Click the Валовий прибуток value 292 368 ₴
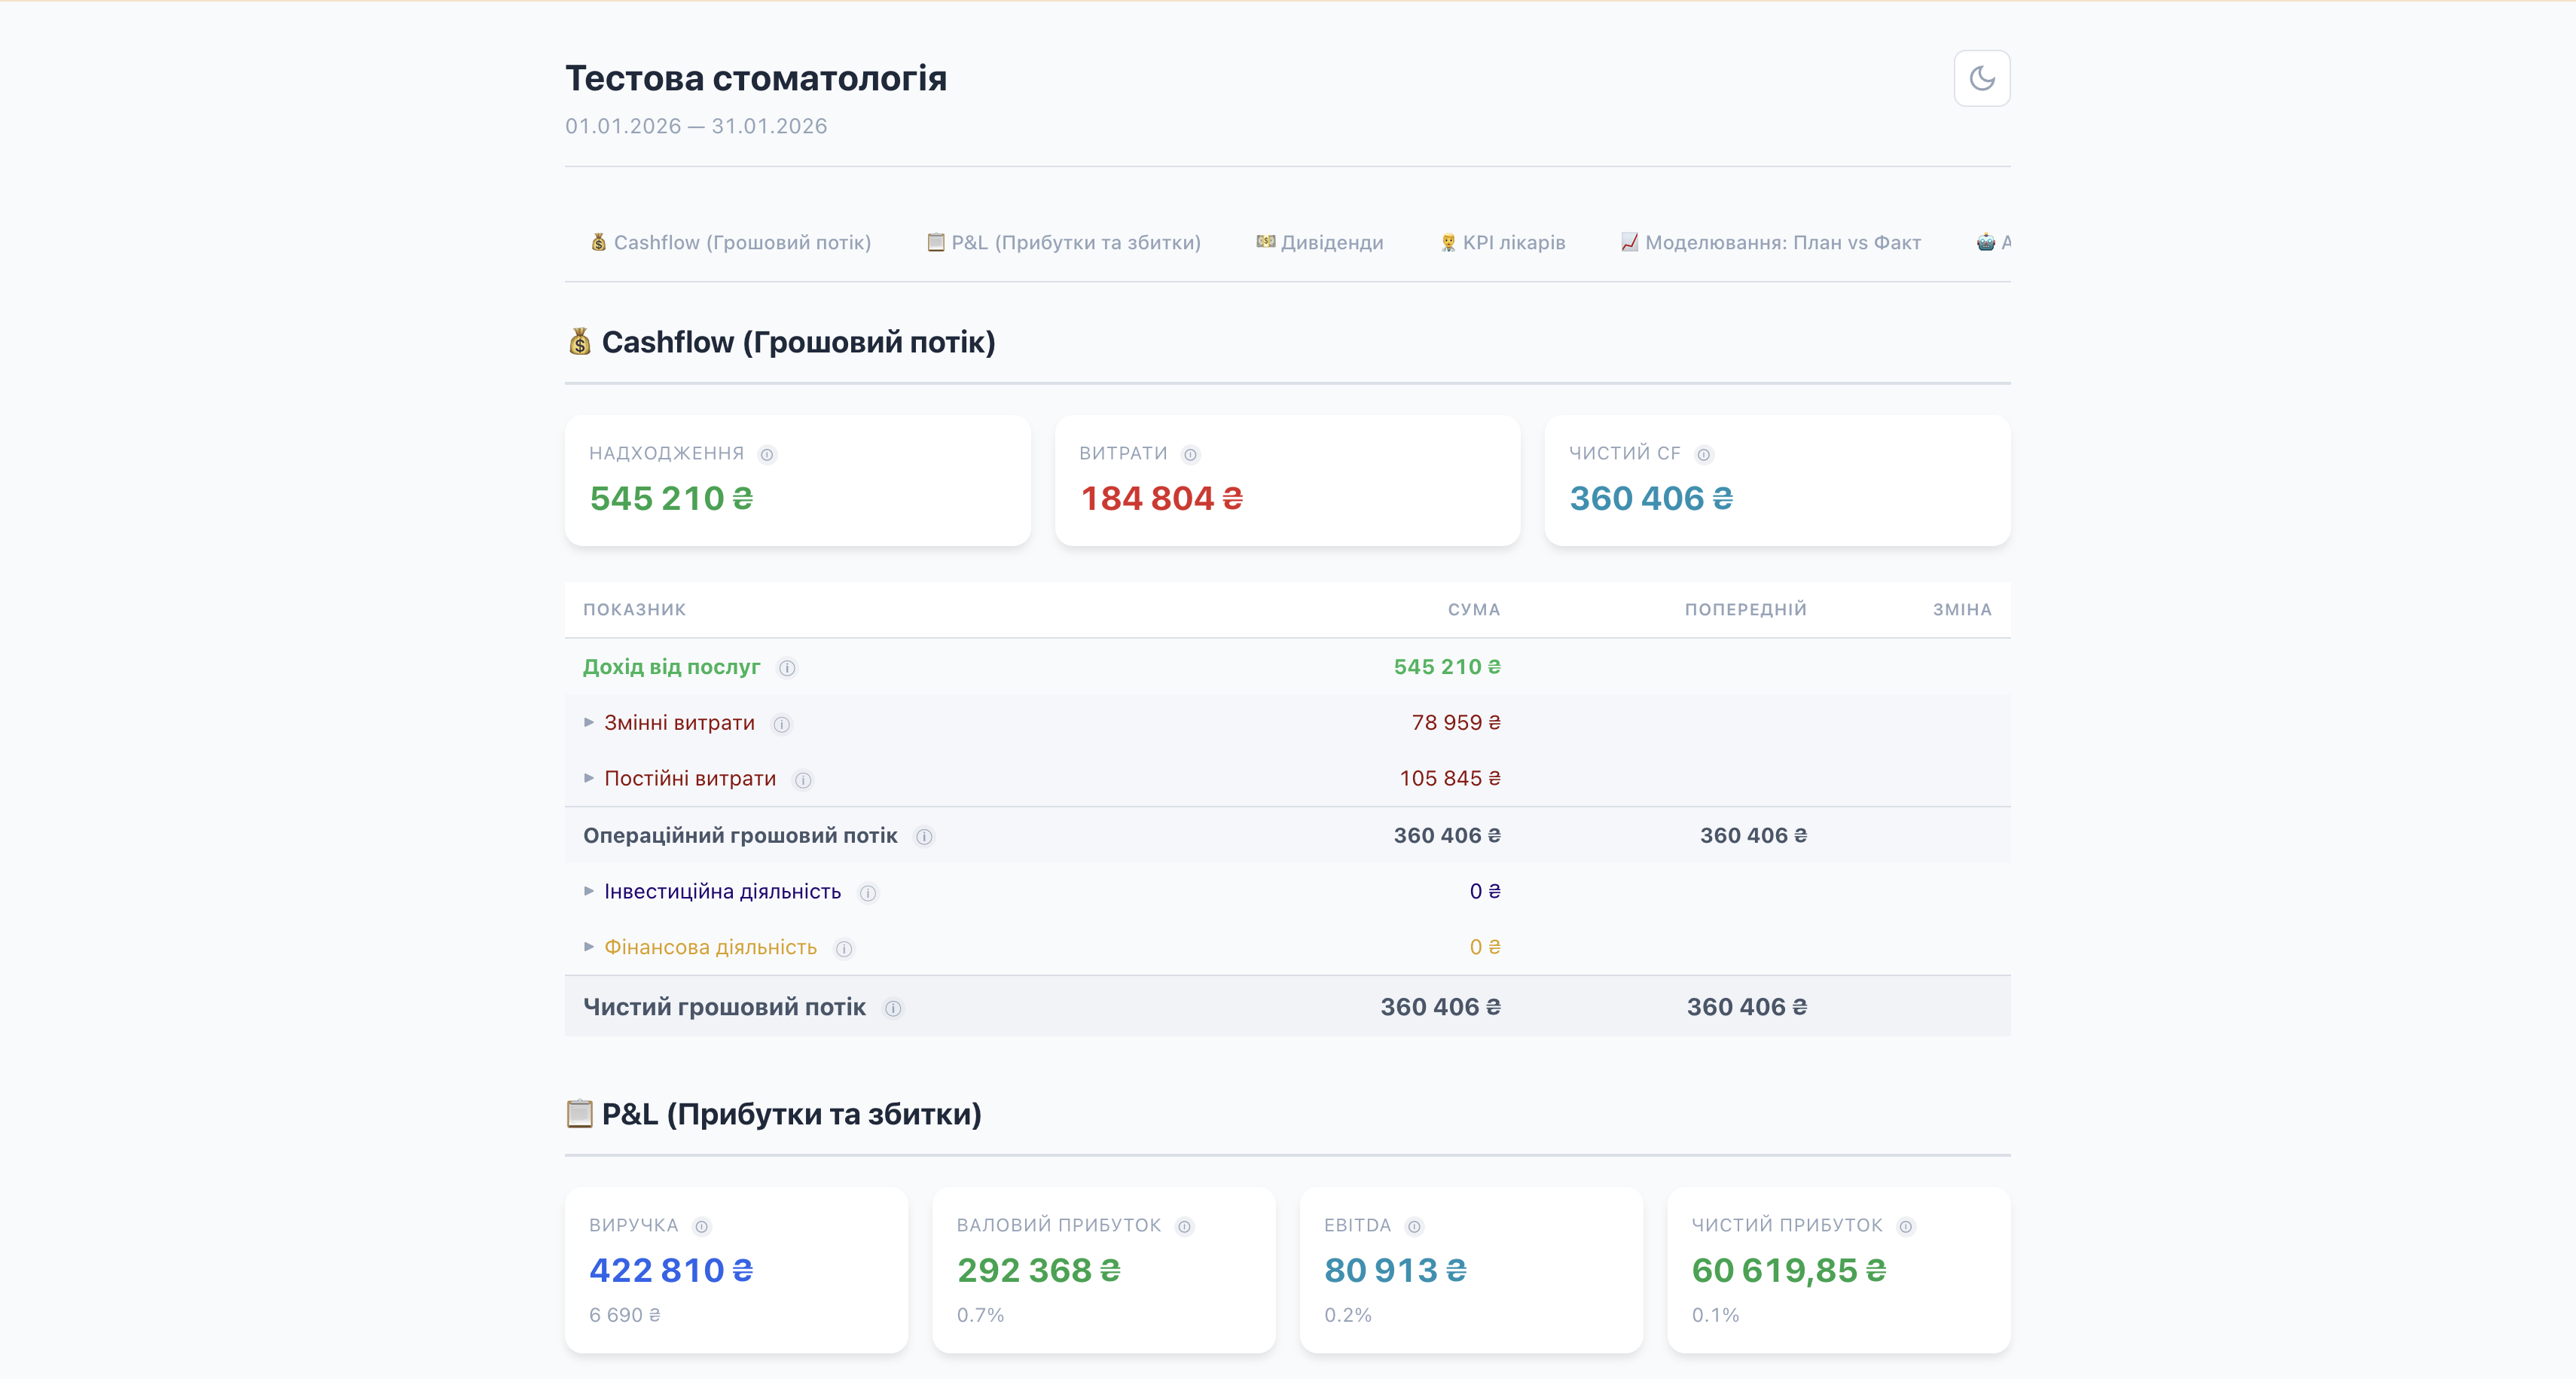The width and height of the screenshot is (2576, 1379). click(1039, 1270)
